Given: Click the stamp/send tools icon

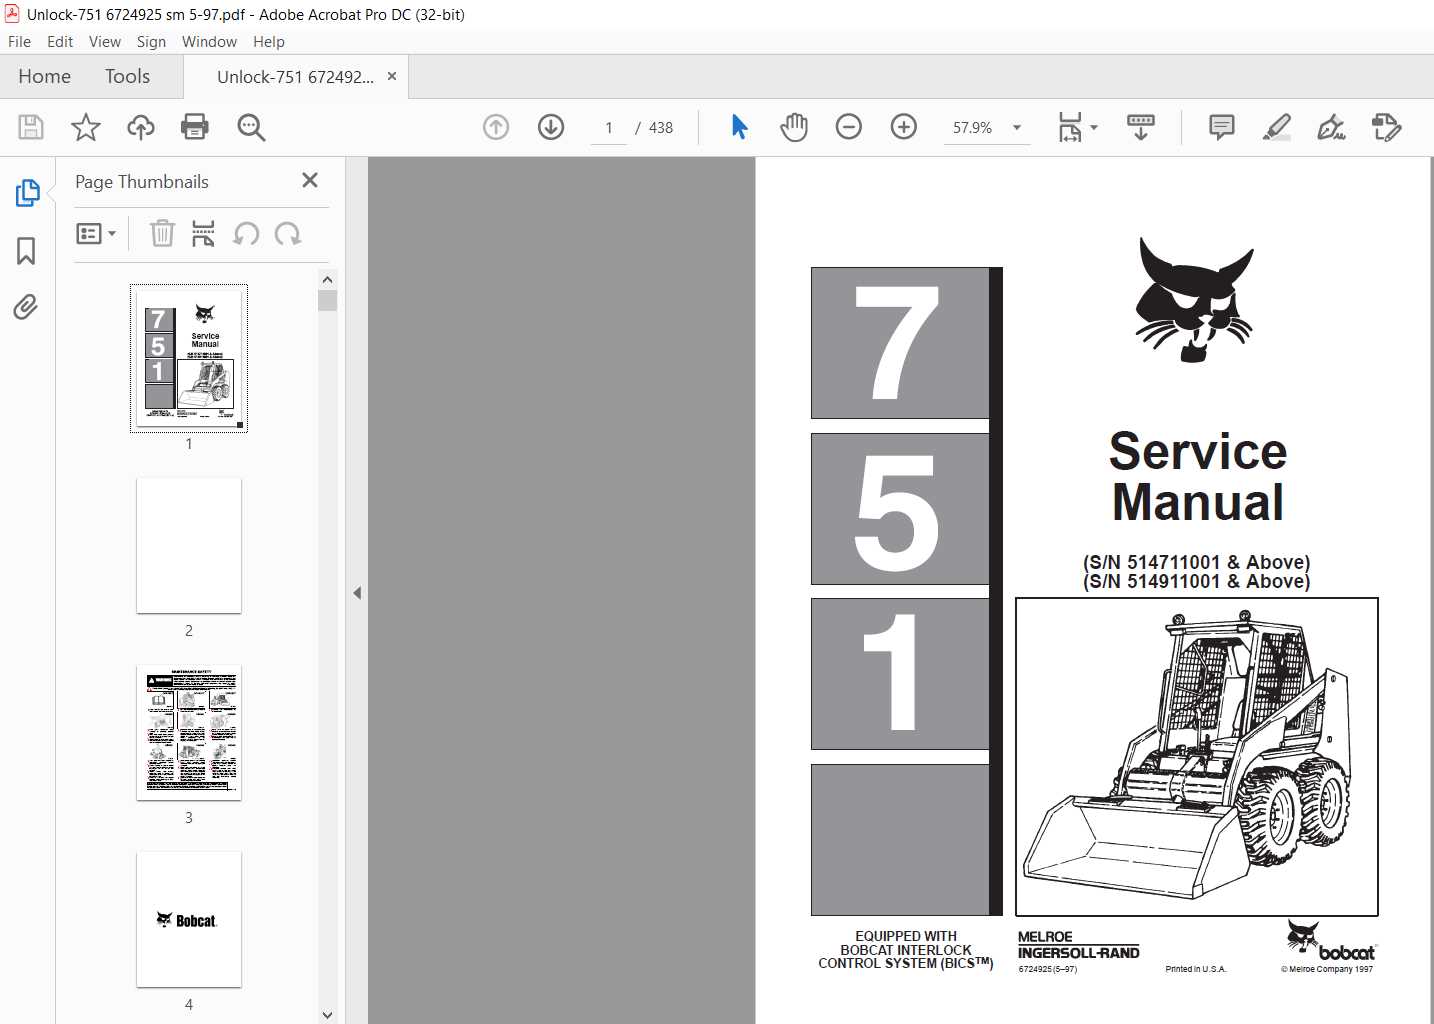Looking at the screenshot, I should (1386, 127).
